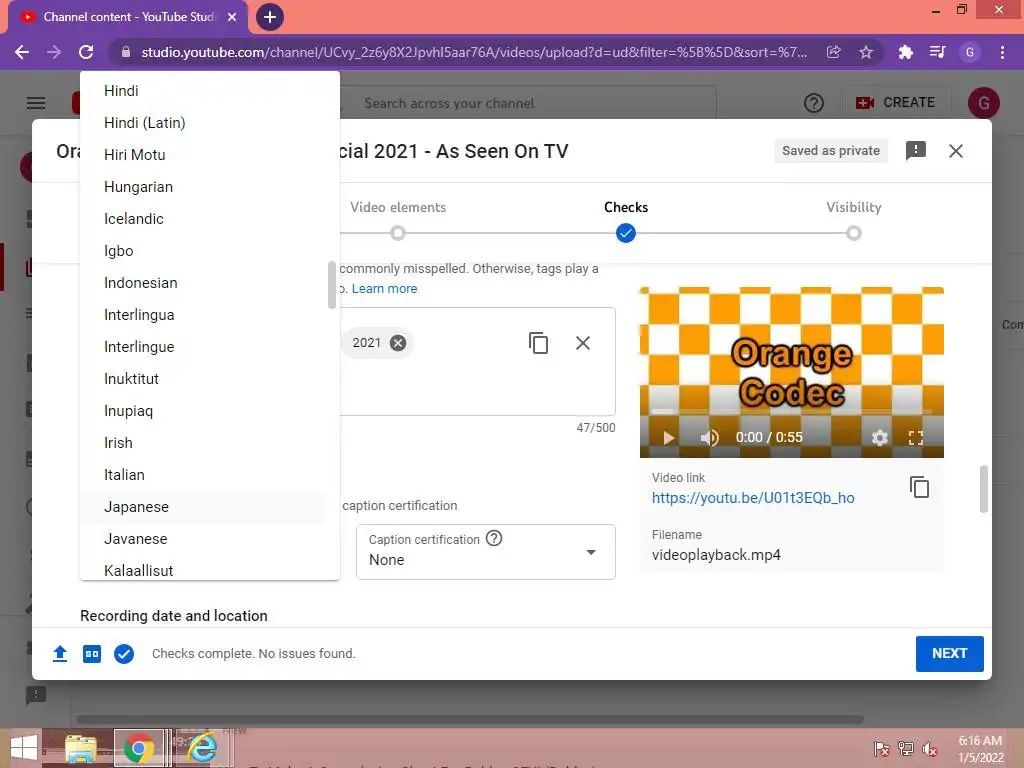Open the G account avatar menu

click(983, 103)
